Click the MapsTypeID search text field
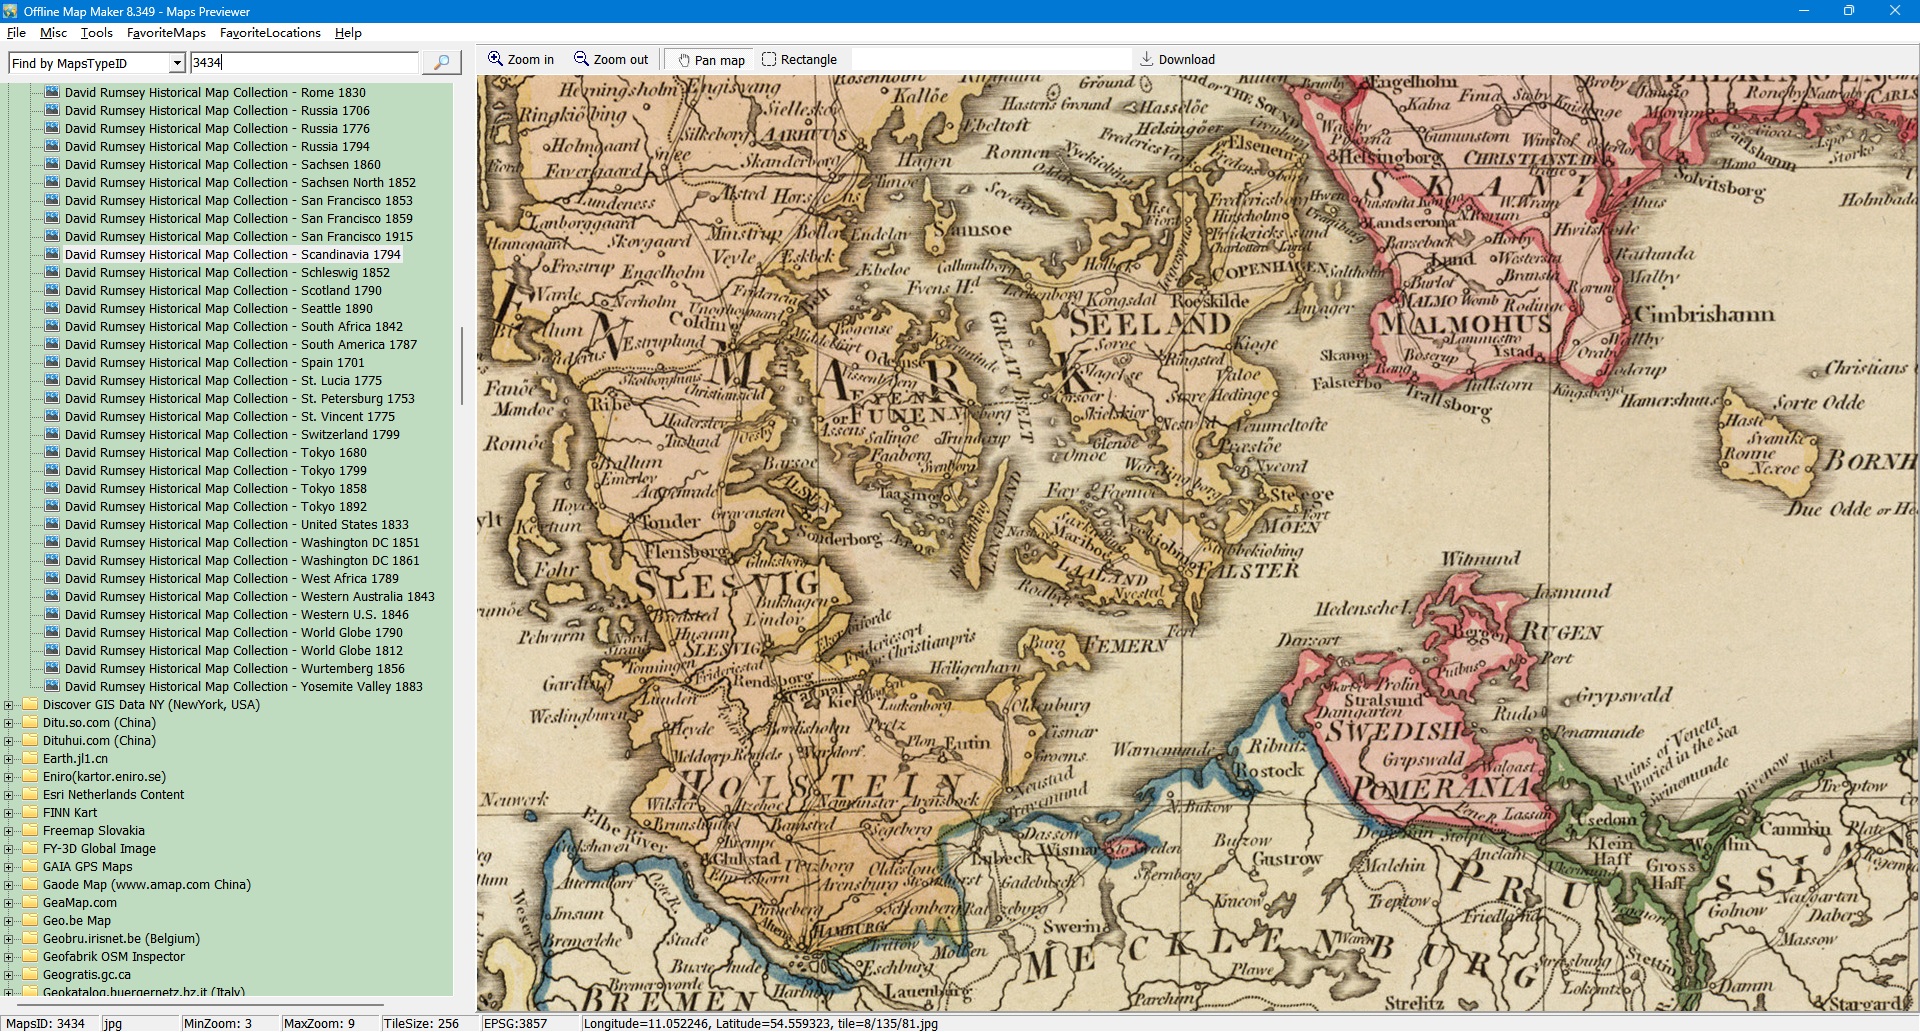1920x1032 pixels. click(x=304, y=62)
